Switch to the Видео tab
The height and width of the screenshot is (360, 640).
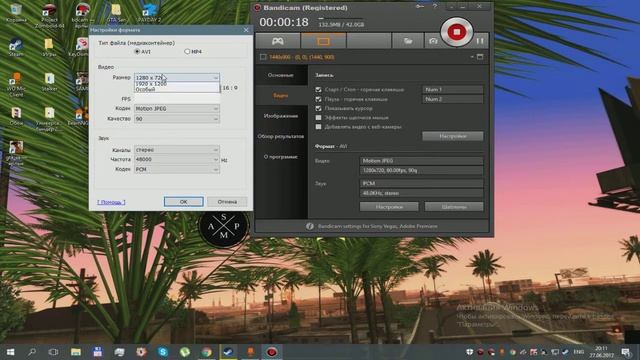281,96
